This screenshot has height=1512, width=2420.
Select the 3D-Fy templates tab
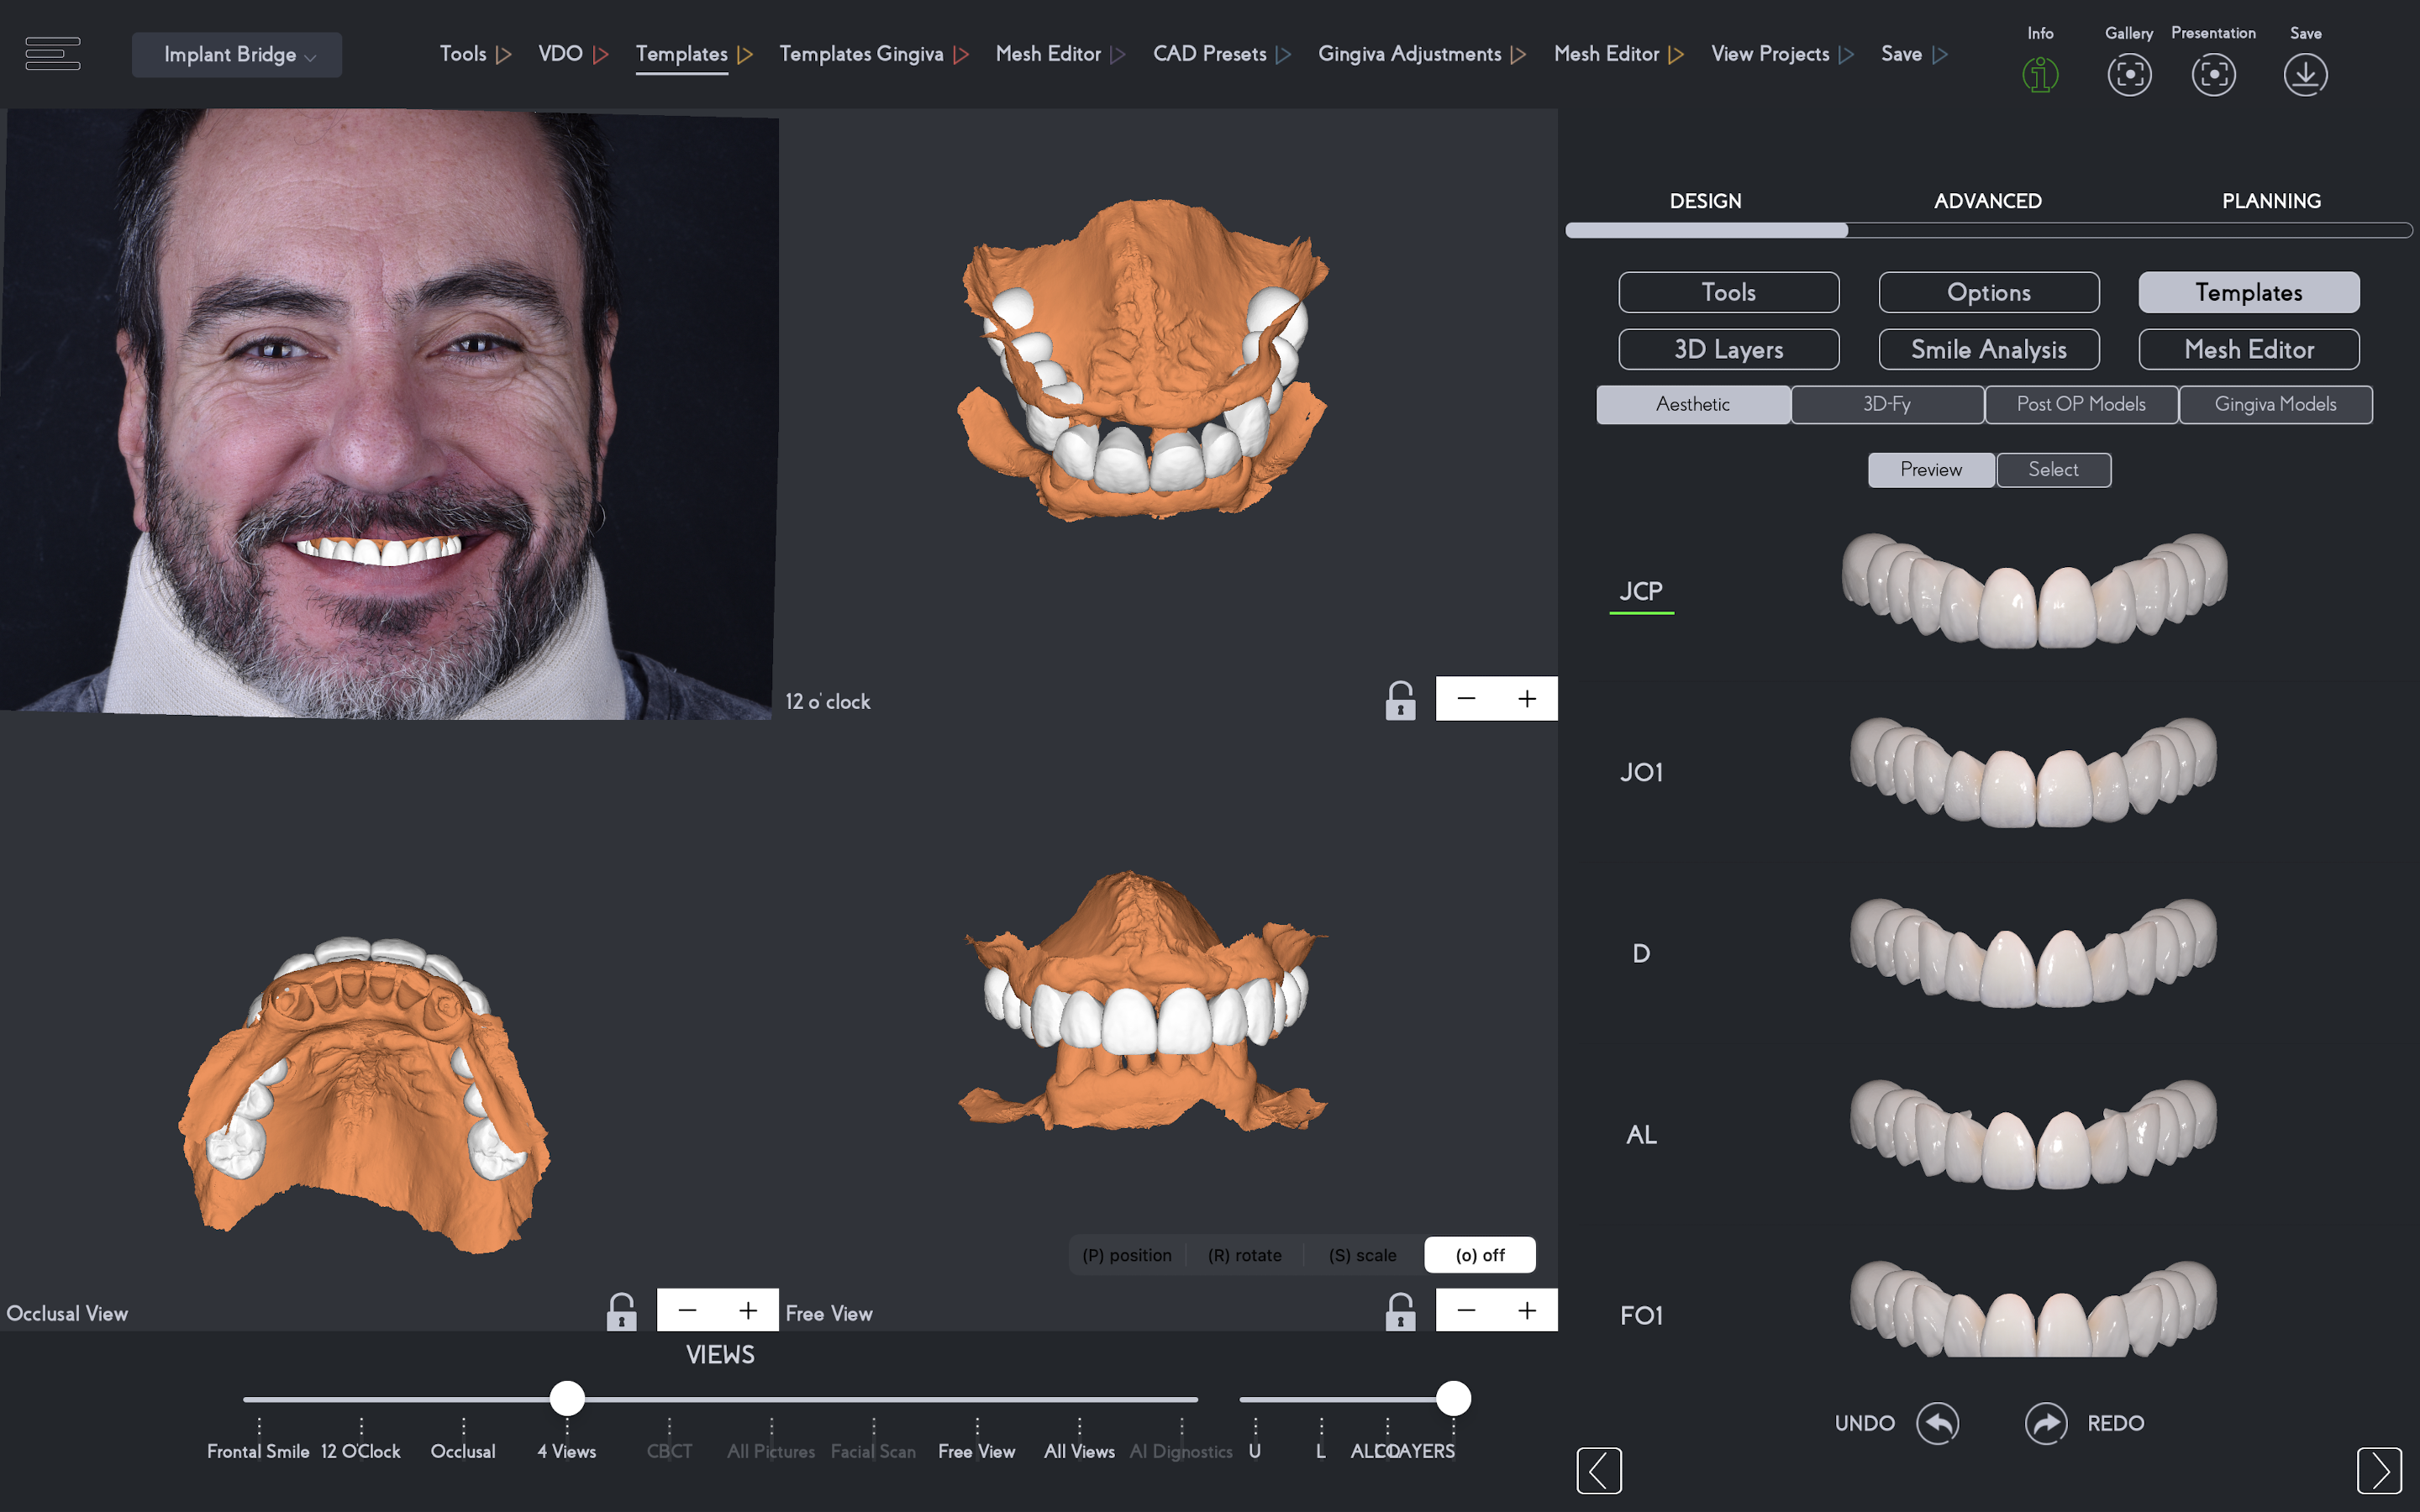1886,404
